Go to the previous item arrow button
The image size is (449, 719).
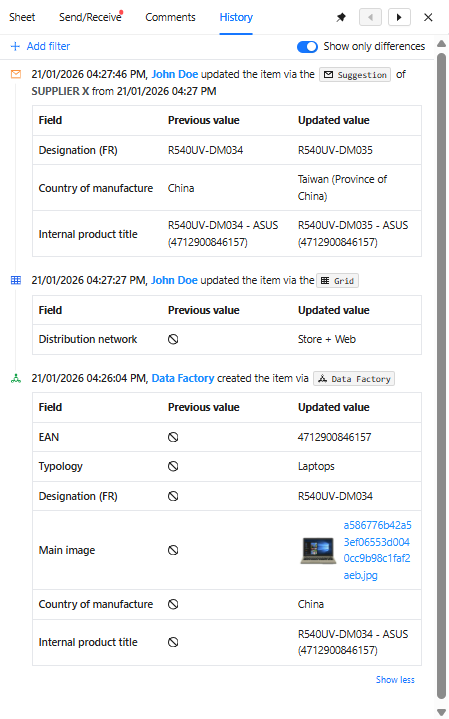coord(370,17)
